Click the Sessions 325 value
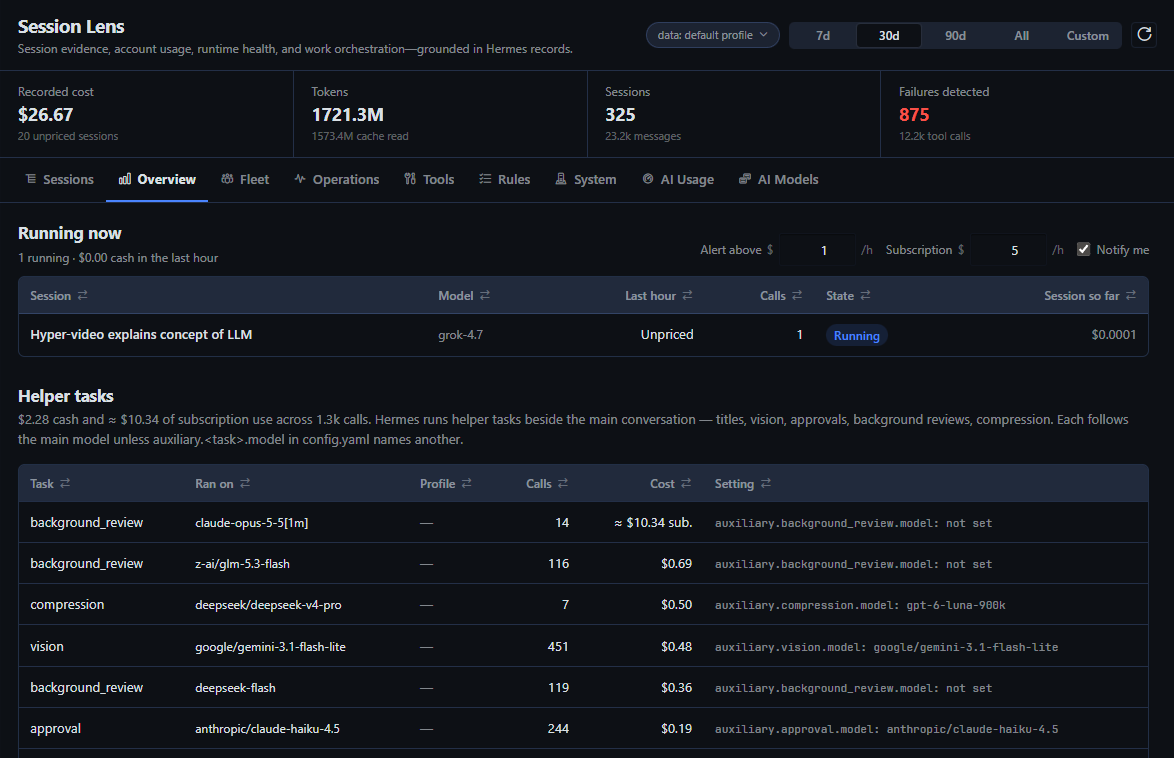 [x=620, y=115]
